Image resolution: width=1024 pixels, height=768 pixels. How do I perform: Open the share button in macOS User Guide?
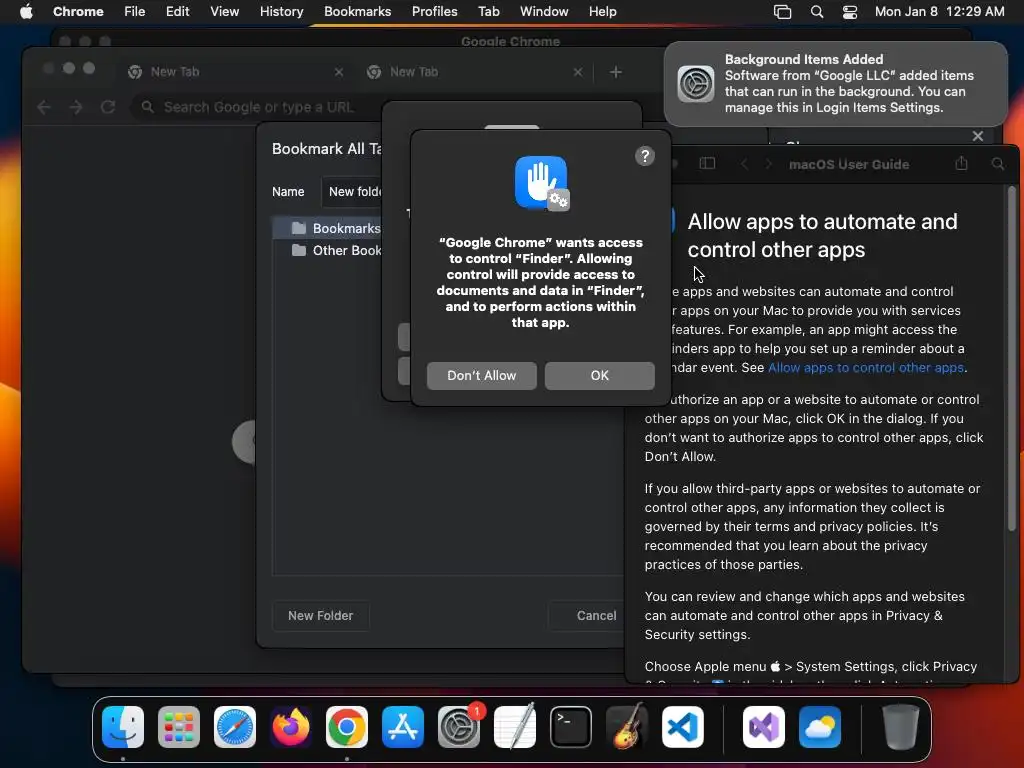[x=961, y=163]
